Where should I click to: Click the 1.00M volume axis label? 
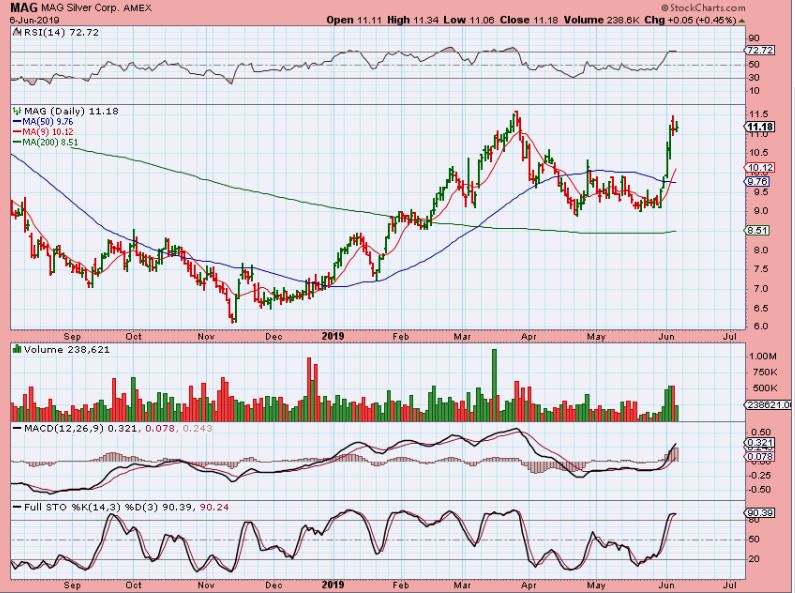pyautogui.click(x=763, y=356)
